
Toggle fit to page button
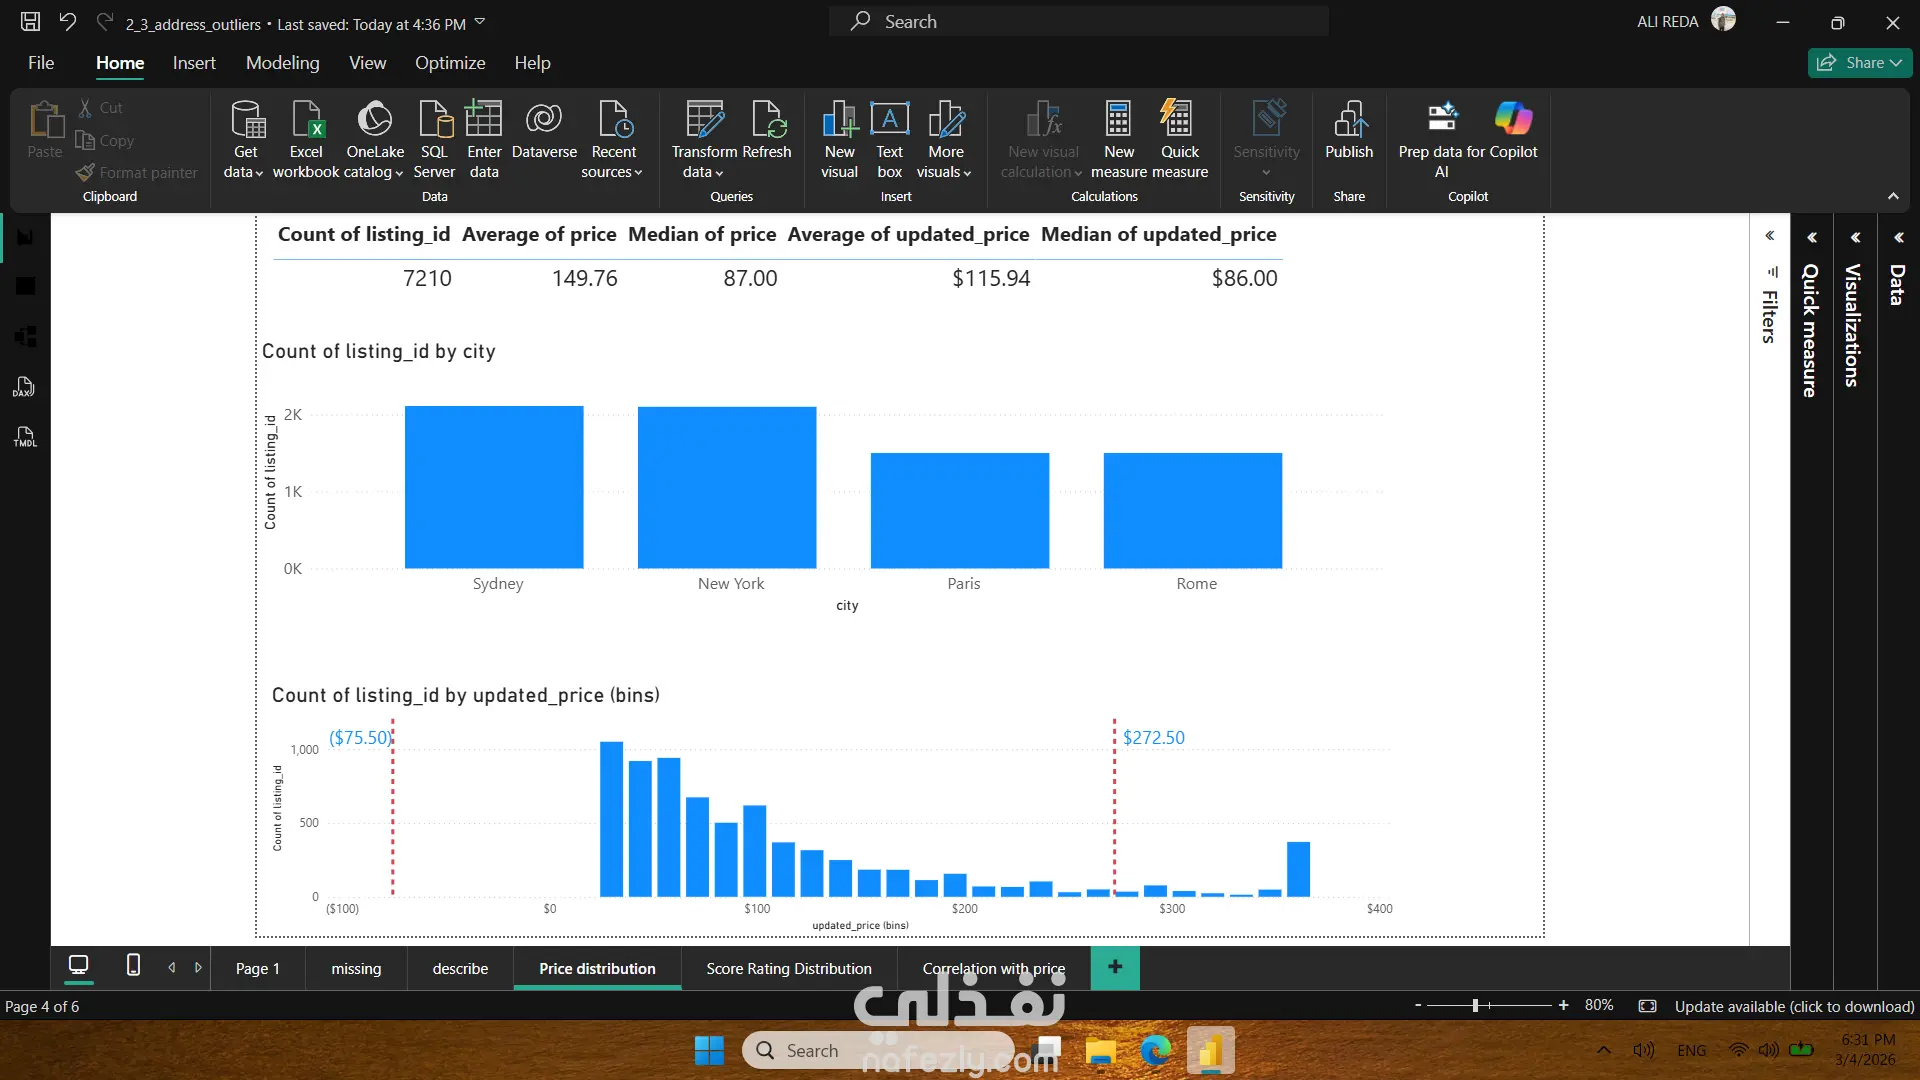[1647, 1006]
